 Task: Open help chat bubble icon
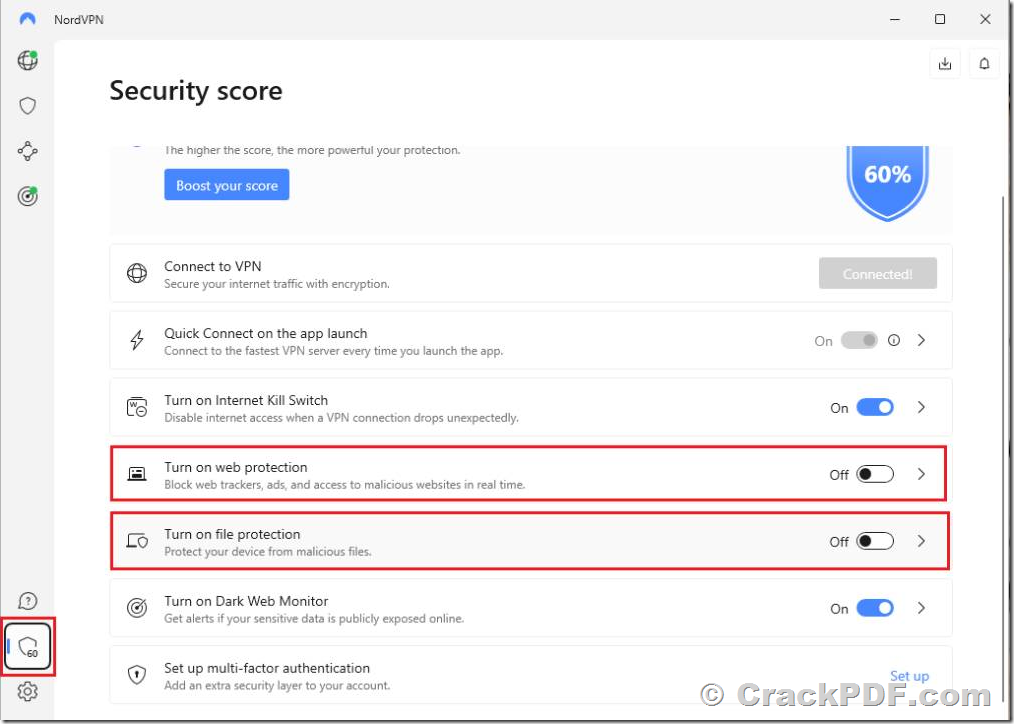tap(27, 601)
